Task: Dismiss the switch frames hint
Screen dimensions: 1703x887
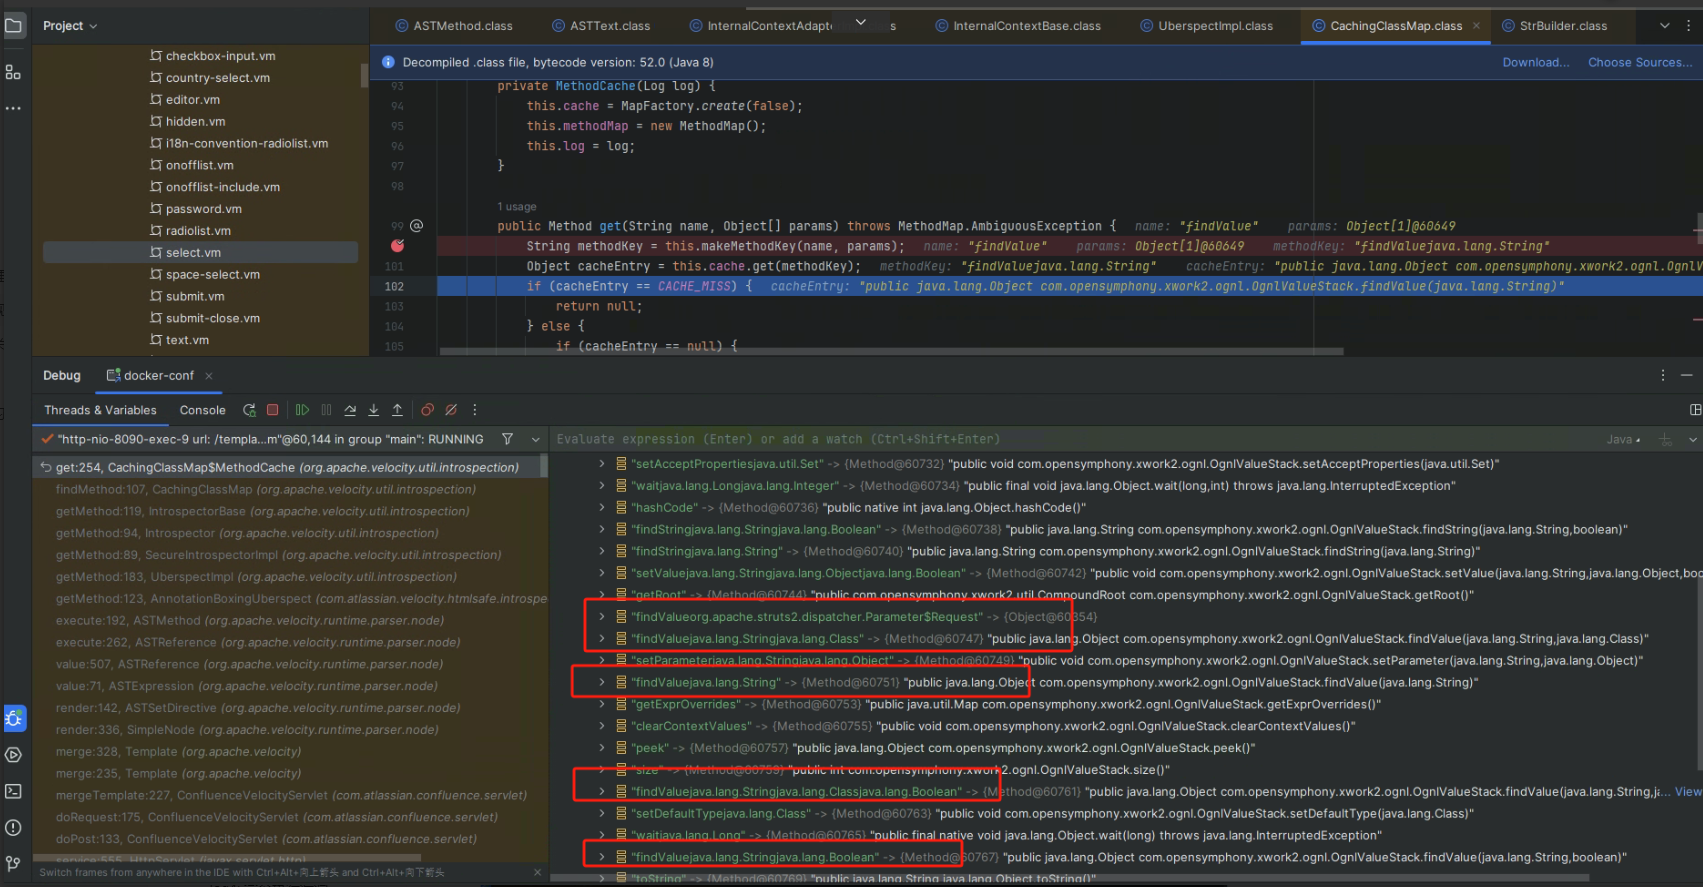Action: click(x=537, y=873)
